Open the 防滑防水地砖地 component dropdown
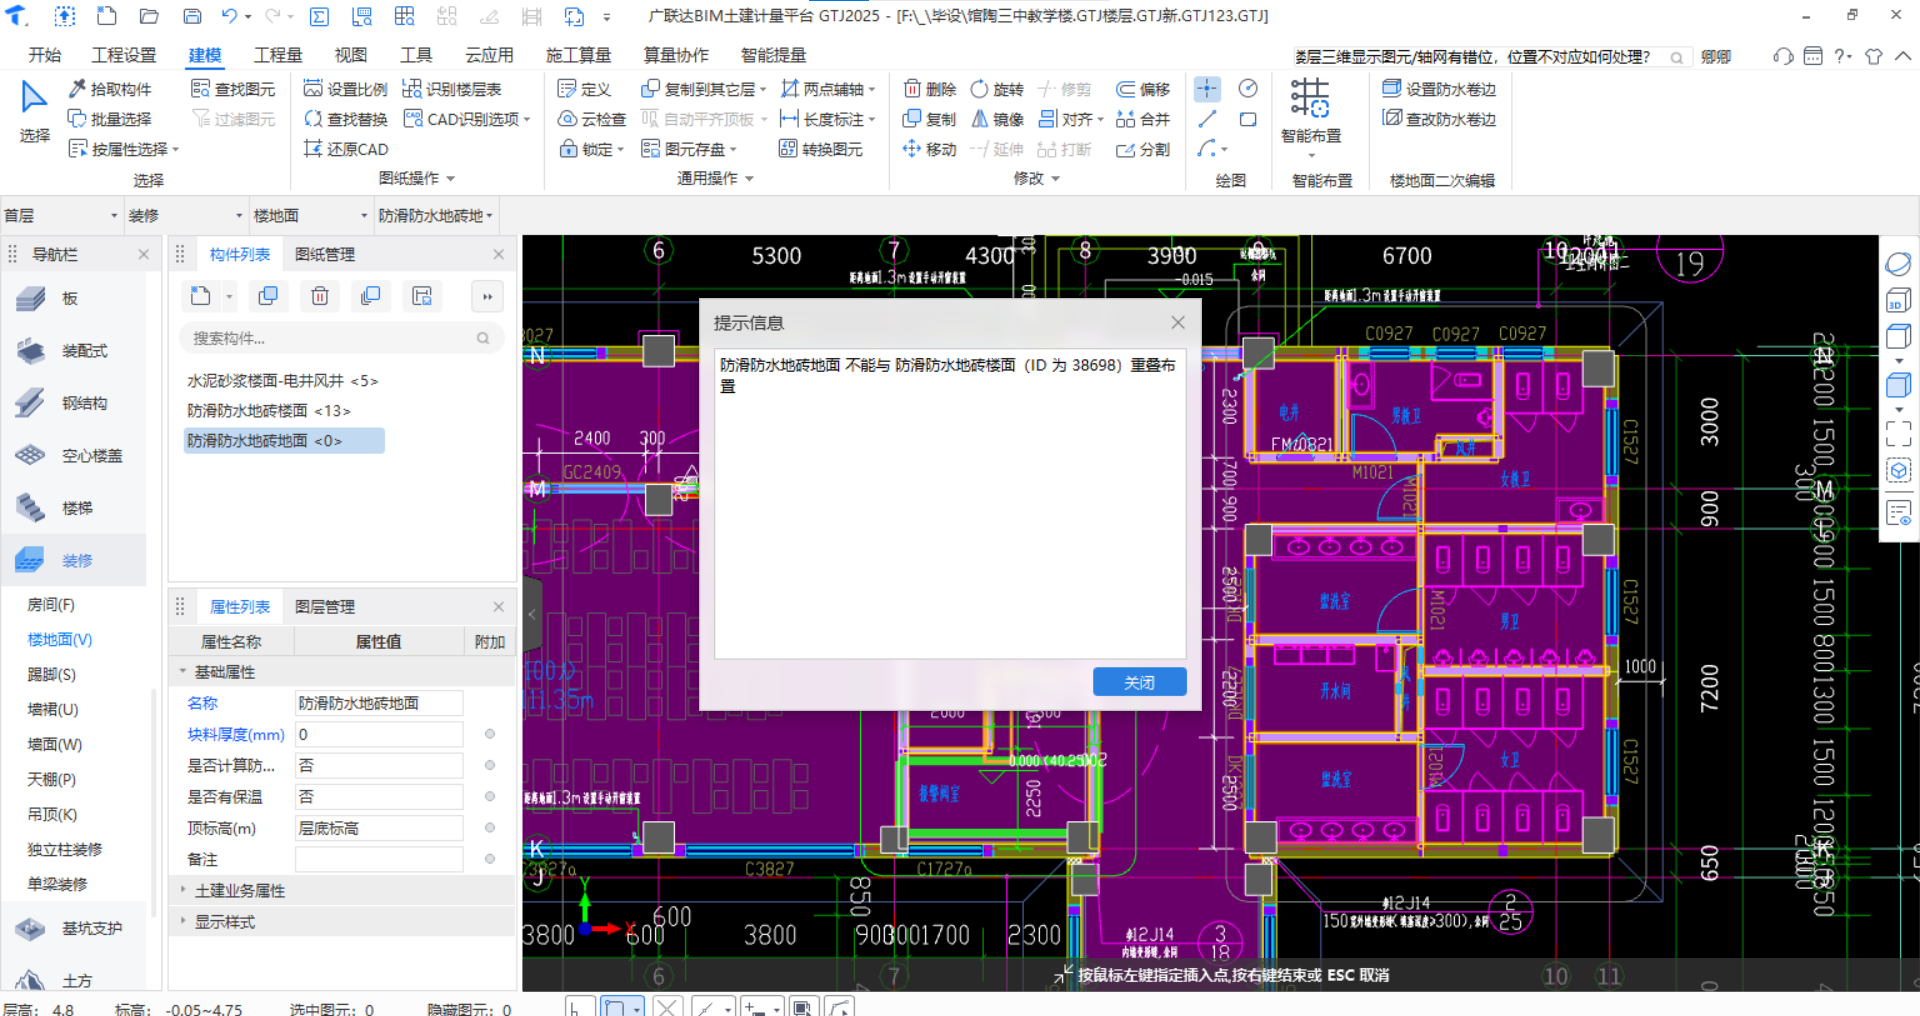 (435, 216)
